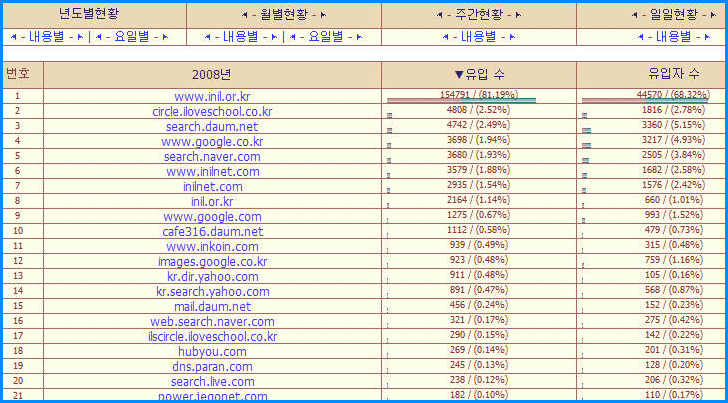Open www.google.co.kr referrer link
This screenshot has height=403, width=728.
coord(212,142)
